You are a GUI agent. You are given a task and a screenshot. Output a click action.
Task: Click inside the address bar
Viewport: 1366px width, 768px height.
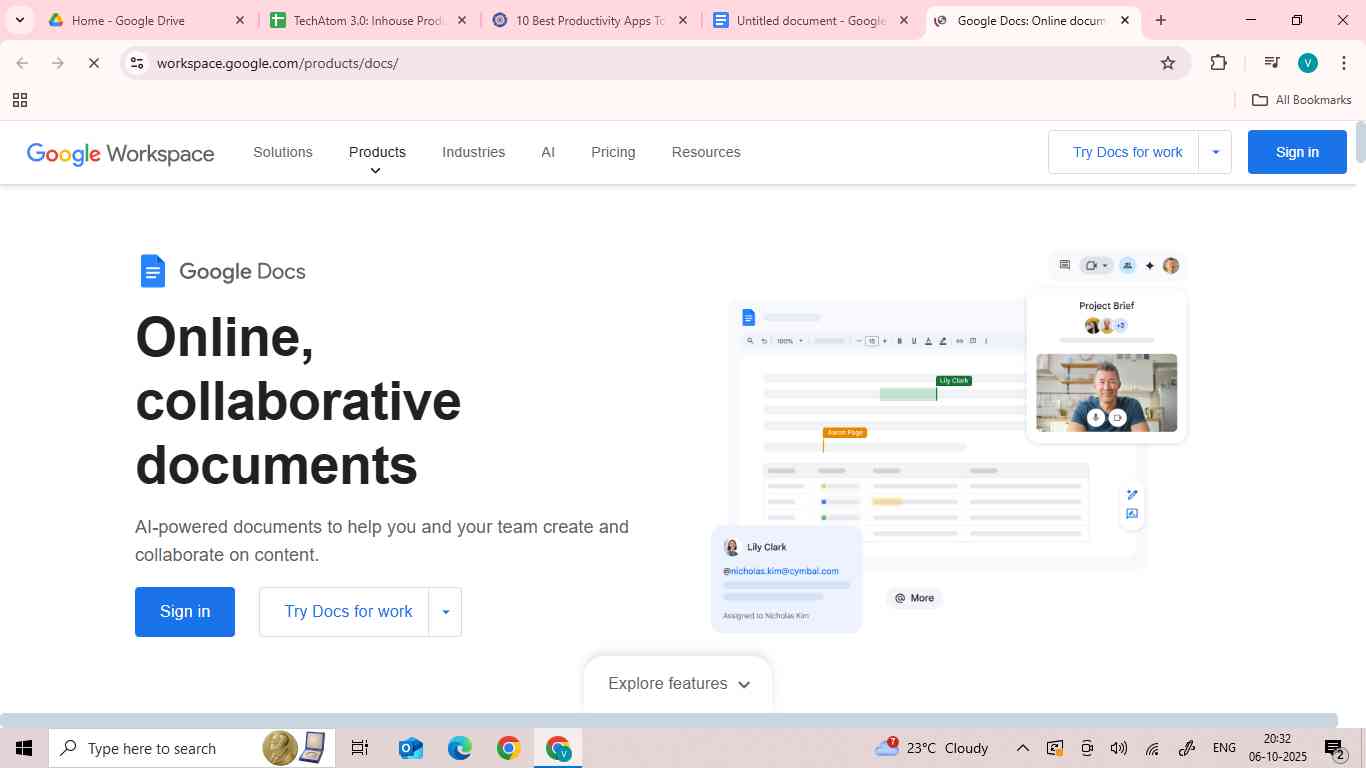(400, 62)
